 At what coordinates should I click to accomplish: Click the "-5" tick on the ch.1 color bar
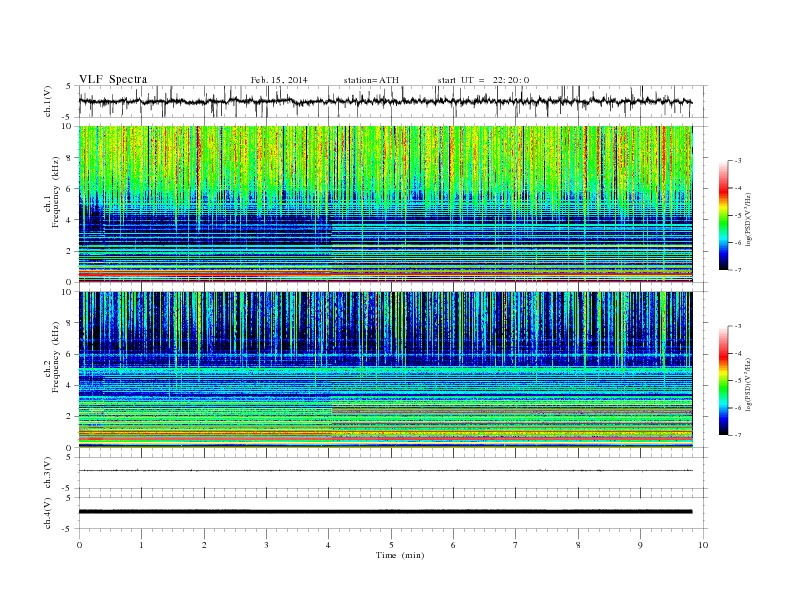[738, 216]
